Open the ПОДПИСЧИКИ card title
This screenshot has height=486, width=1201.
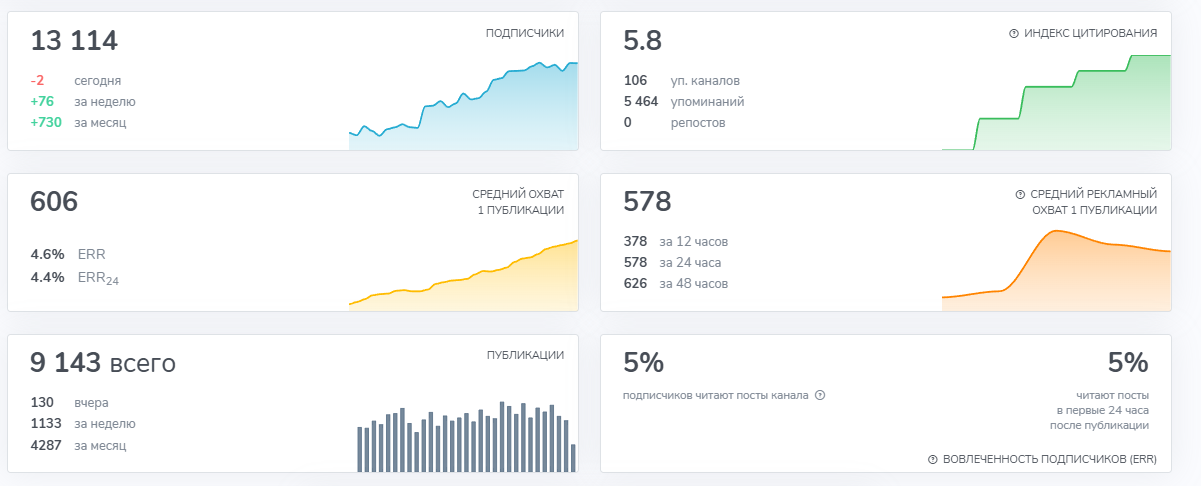(524, 33)
